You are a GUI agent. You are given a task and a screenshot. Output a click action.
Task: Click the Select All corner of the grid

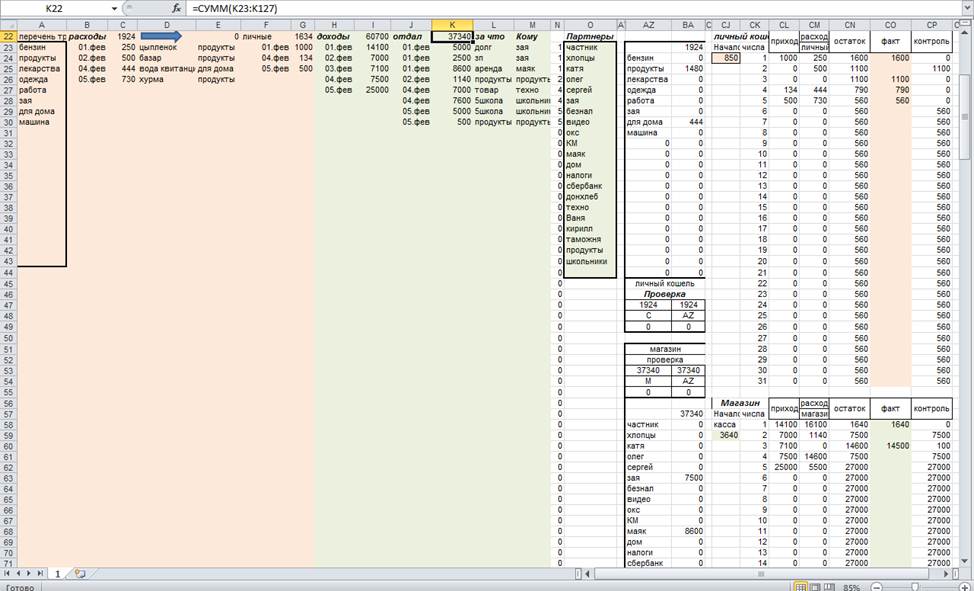9,25
